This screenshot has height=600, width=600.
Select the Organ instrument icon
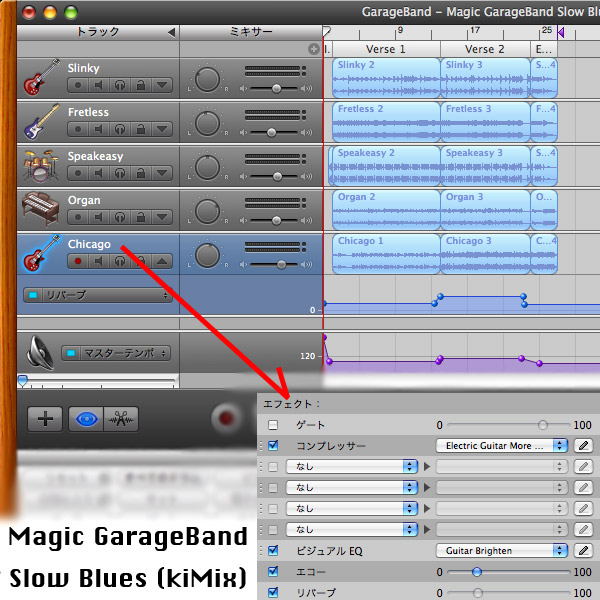41,209
